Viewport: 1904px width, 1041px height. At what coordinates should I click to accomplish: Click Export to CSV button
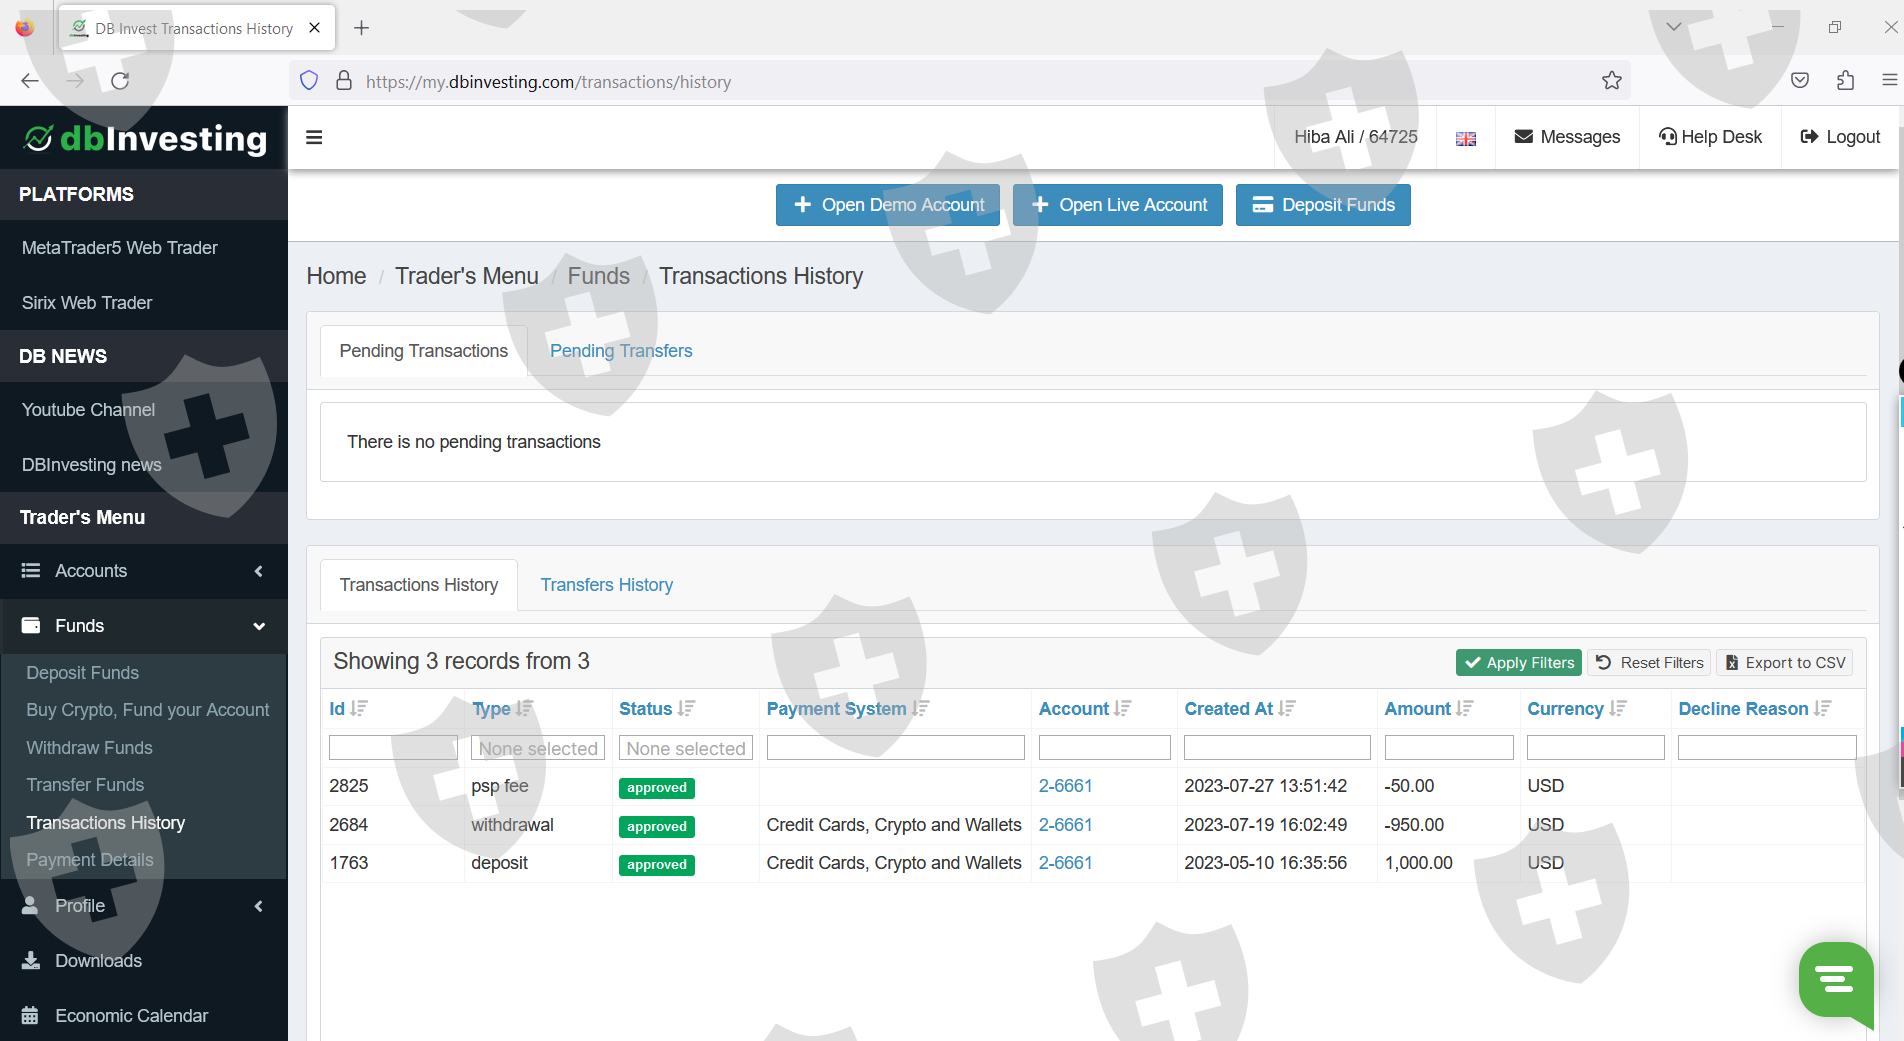coord(1785,663)
